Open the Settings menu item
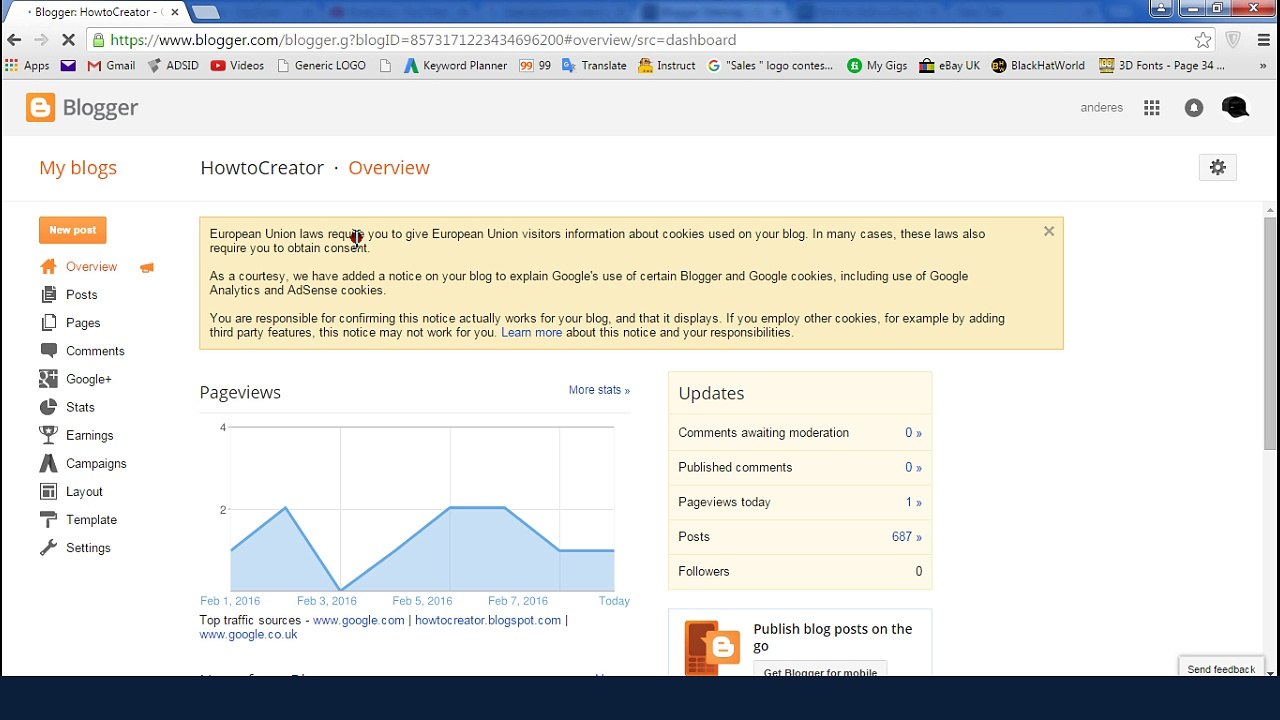 coord(88,548)
